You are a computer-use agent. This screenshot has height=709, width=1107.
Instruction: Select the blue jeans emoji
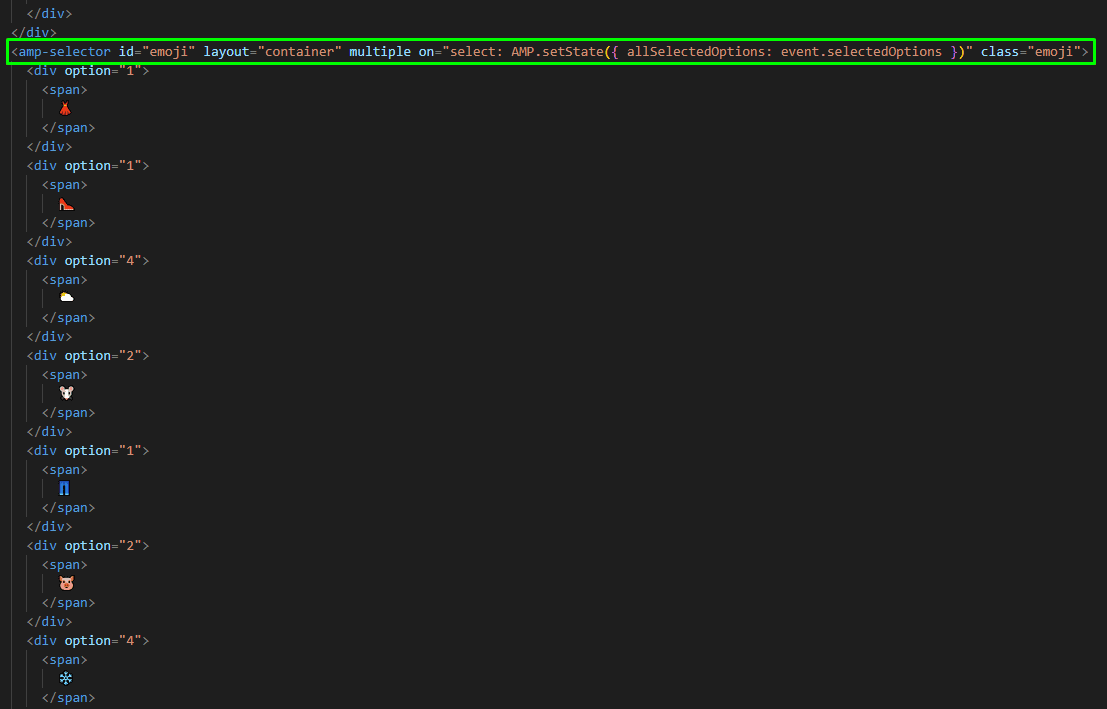pyautogui.click(x=66, y=488)
